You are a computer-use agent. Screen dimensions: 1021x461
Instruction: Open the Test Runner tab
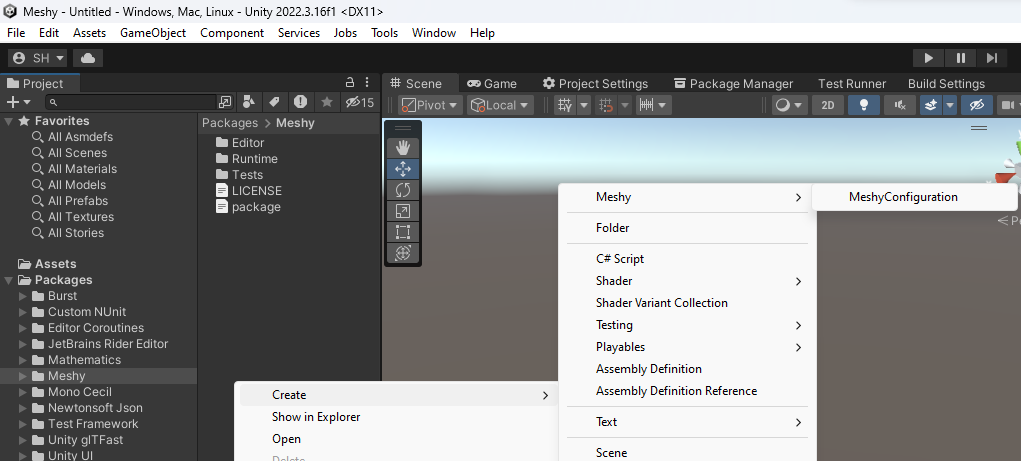click(x=852, y=83)
